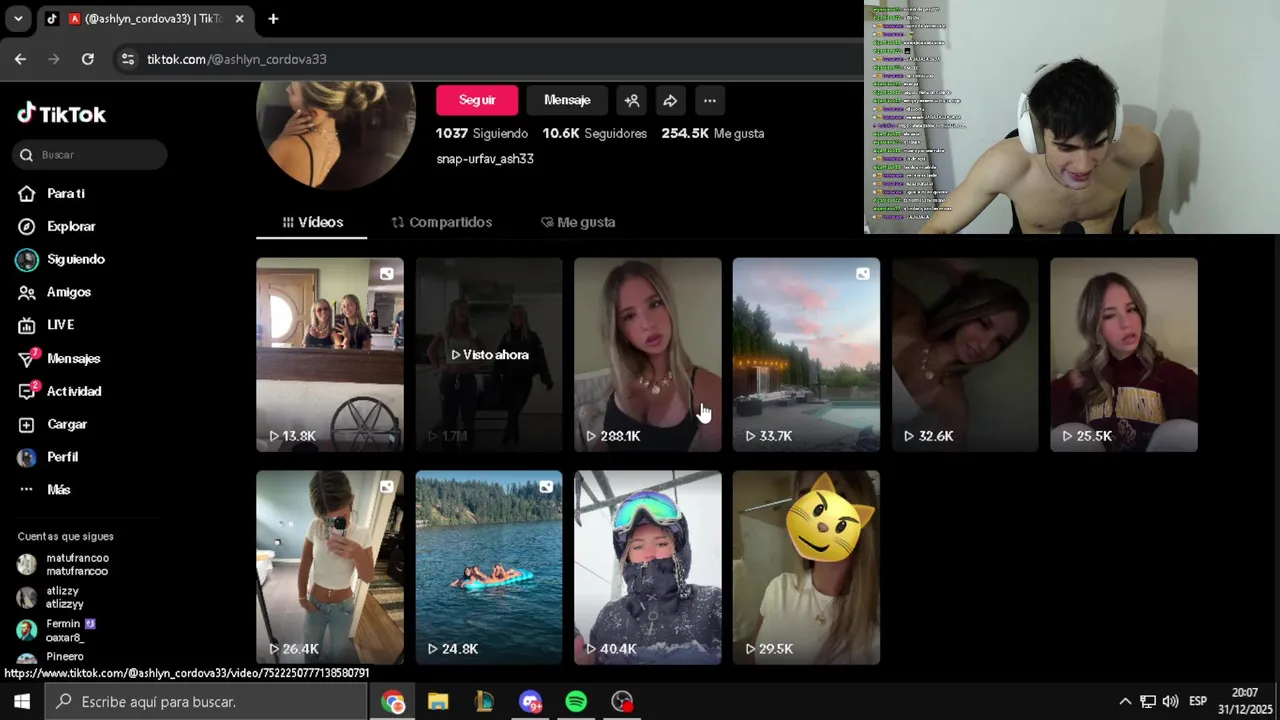1280x720 pixels.
Task: Select the ashlyn_cordova33 browser tab
Action: coord(145,18)
